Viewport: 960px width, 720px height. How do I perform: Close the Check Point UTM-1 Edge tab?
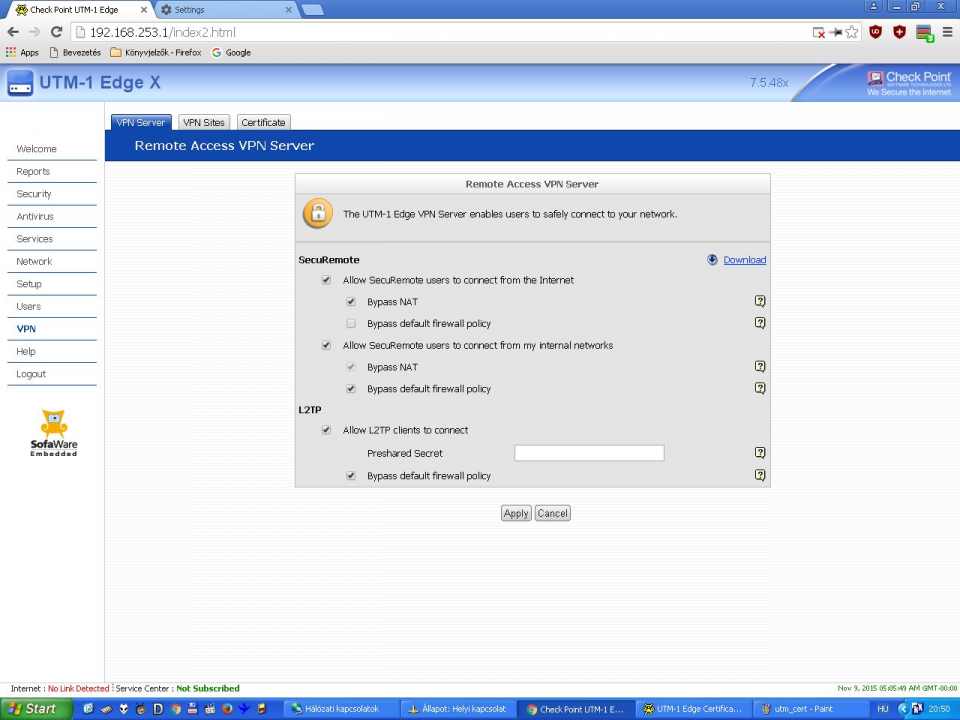144,10
